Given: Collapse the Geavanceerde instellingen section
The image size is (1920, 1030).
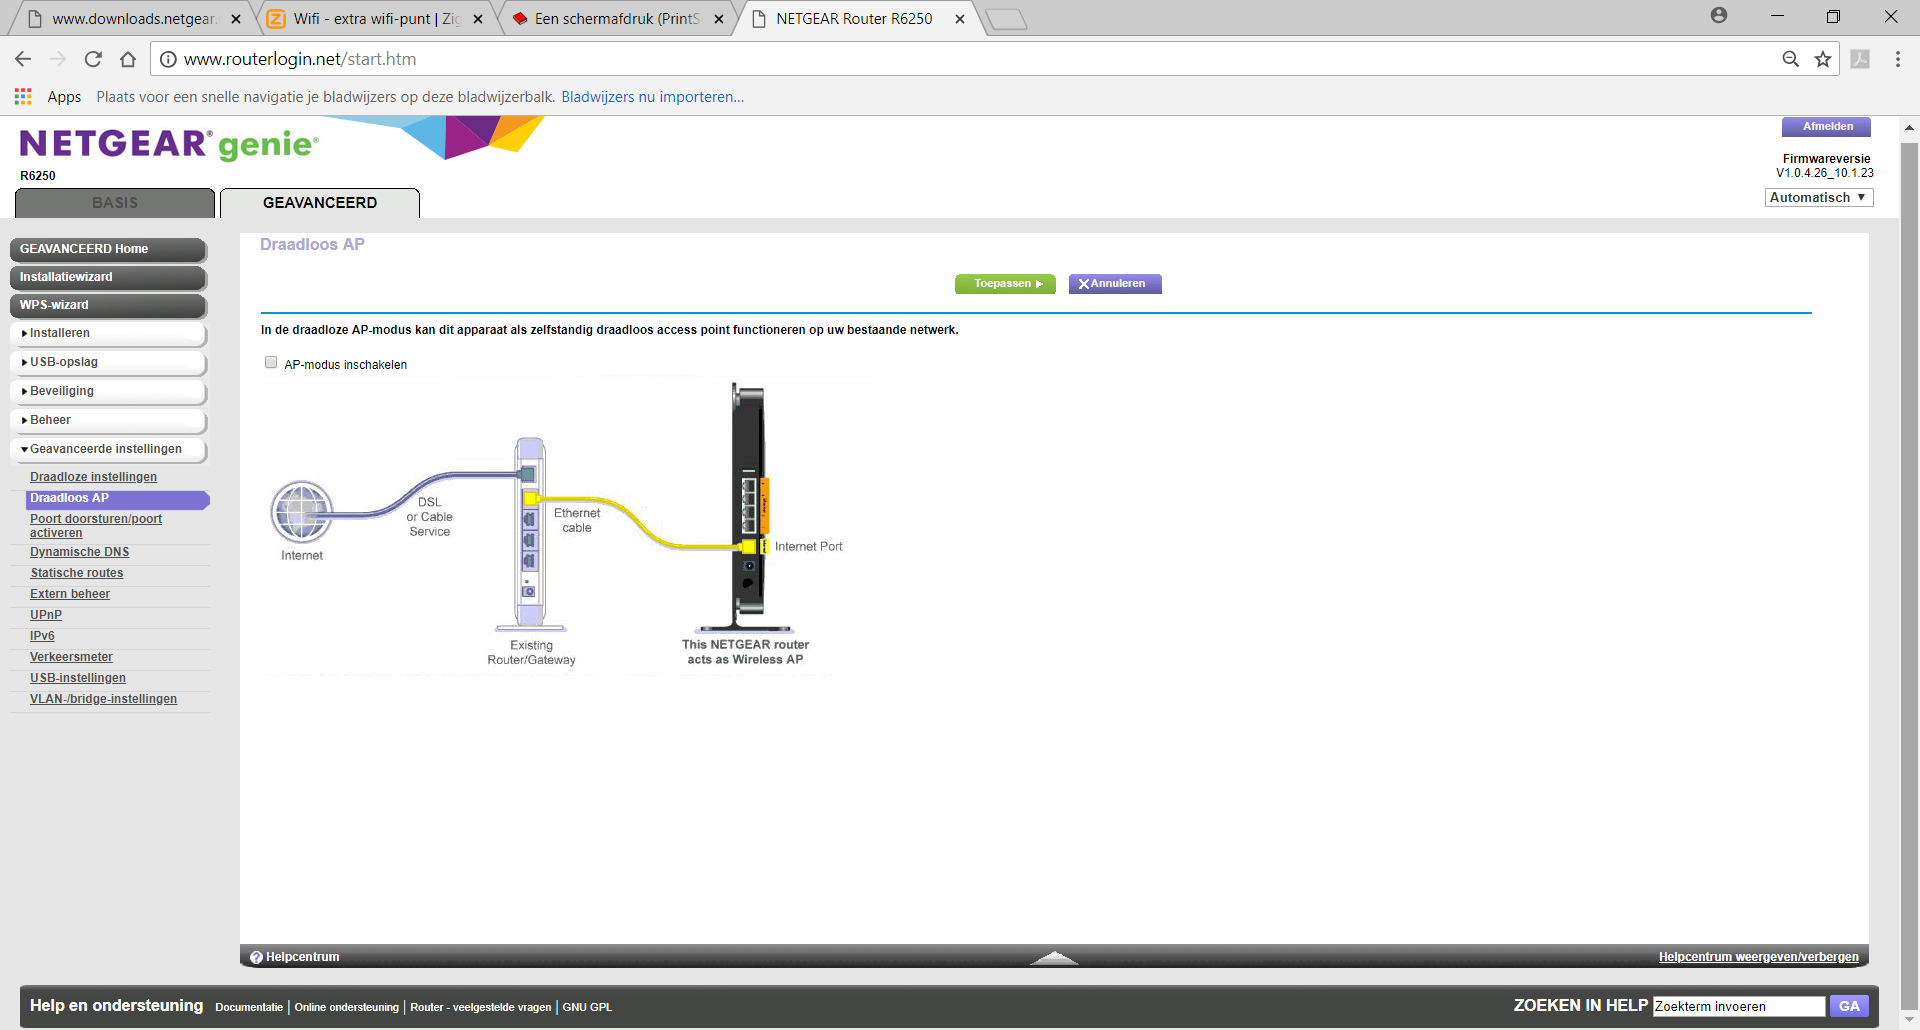Looking at the screenshot, I should pyautogui.click(x=108, y=449).
